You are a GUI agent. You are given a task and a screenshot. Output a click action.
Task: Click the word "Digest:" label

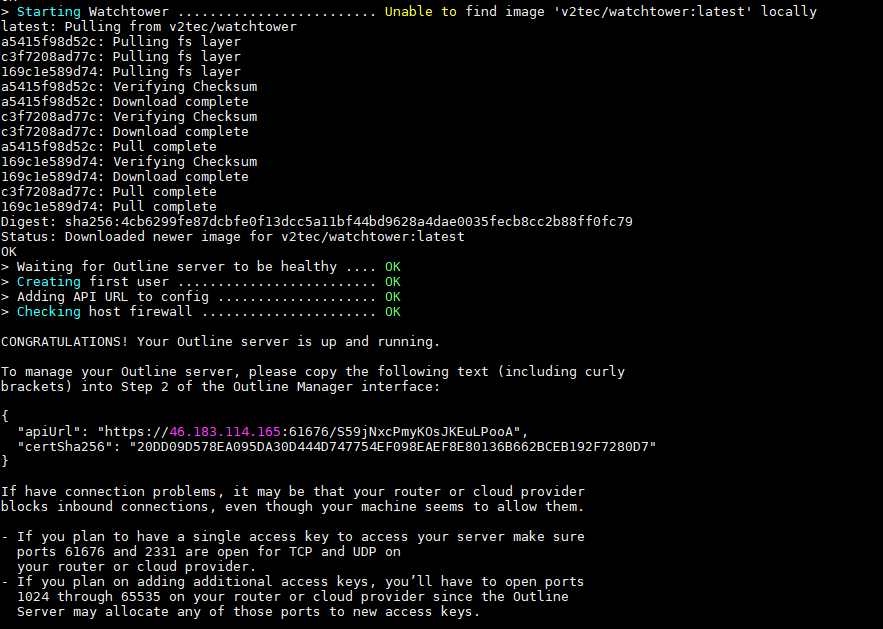click(29, 222)
